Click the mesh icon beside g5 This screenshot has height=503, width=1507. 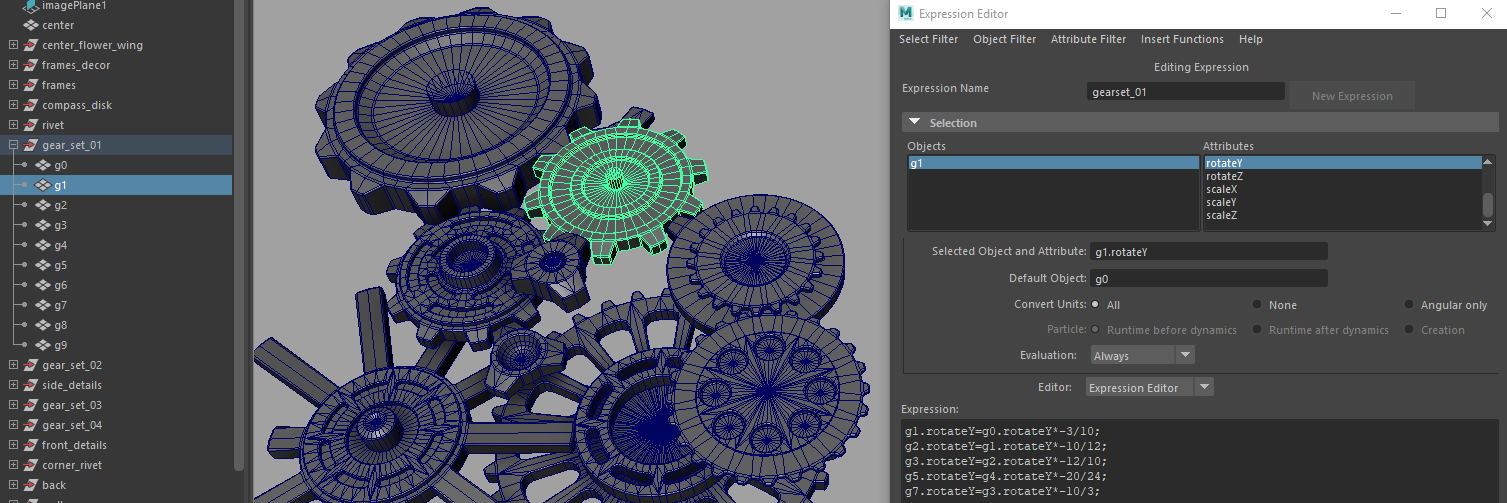[43, 265]
